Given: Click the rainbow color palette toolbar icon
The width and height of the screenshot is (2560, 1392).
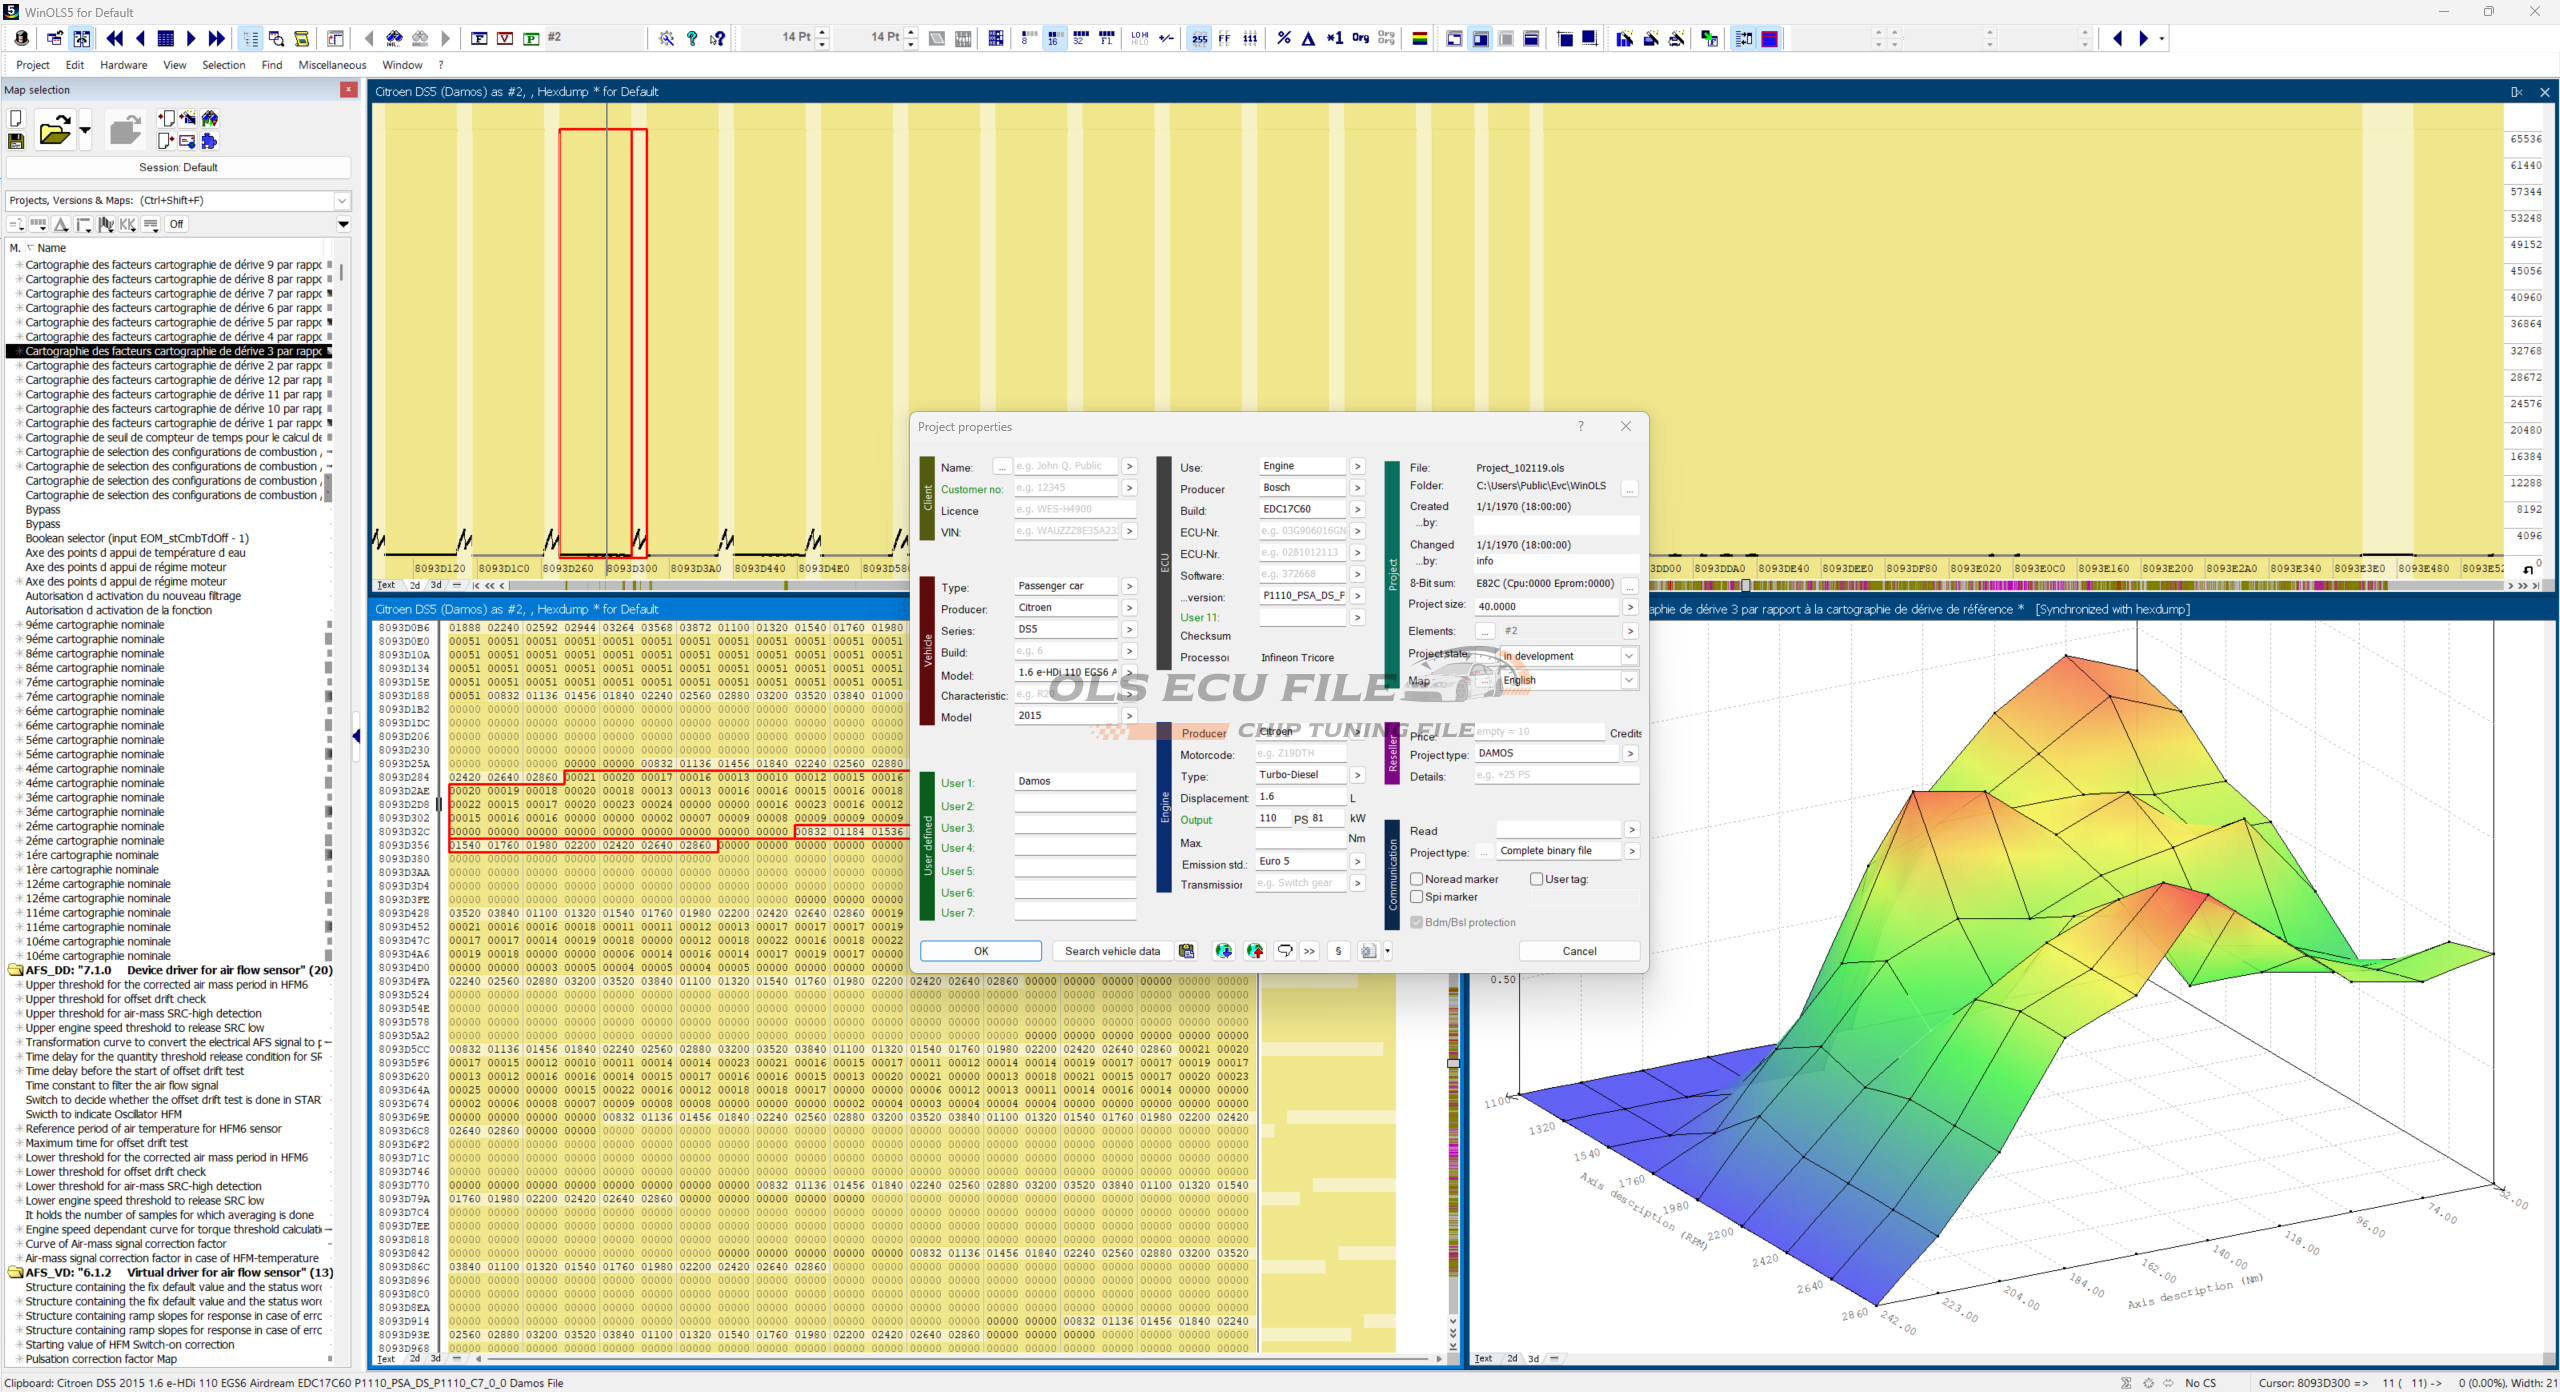Looking at the screenshot, I should (1419, 38).
